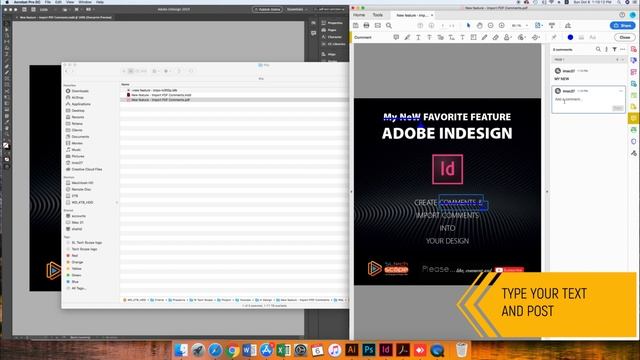This screenshot has height=360, width=640.
Task: Close the New feature document tab
Action: click(432, 15)
